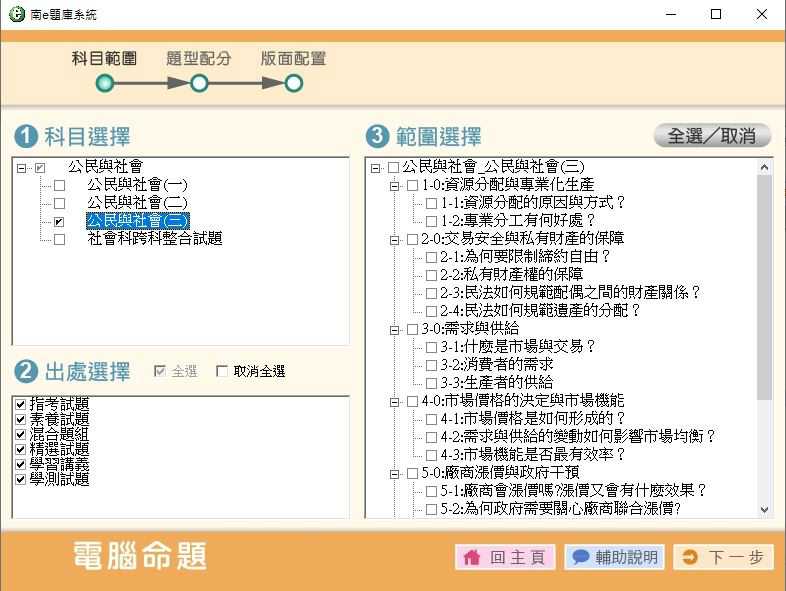Uncheck 指考試題 source checkbox
Image resolution: width=786 pixels, height=591 pixels.
click(x=21, y=404)
